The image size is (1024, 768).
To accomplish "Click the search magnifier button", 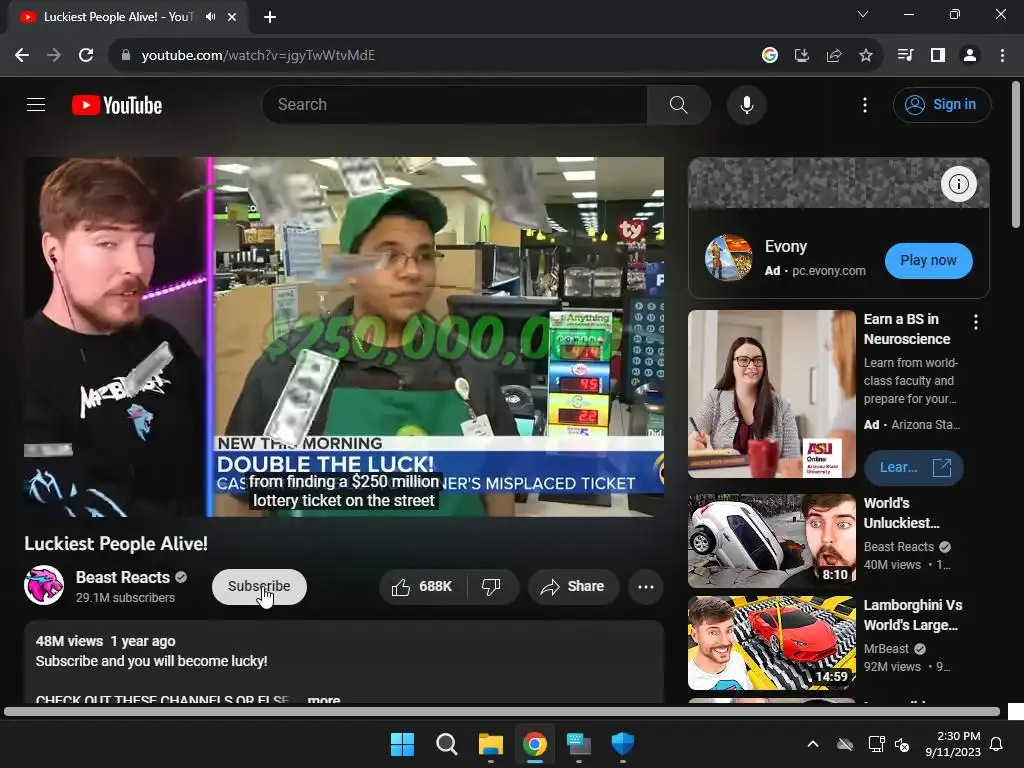I will coord(679,104).
